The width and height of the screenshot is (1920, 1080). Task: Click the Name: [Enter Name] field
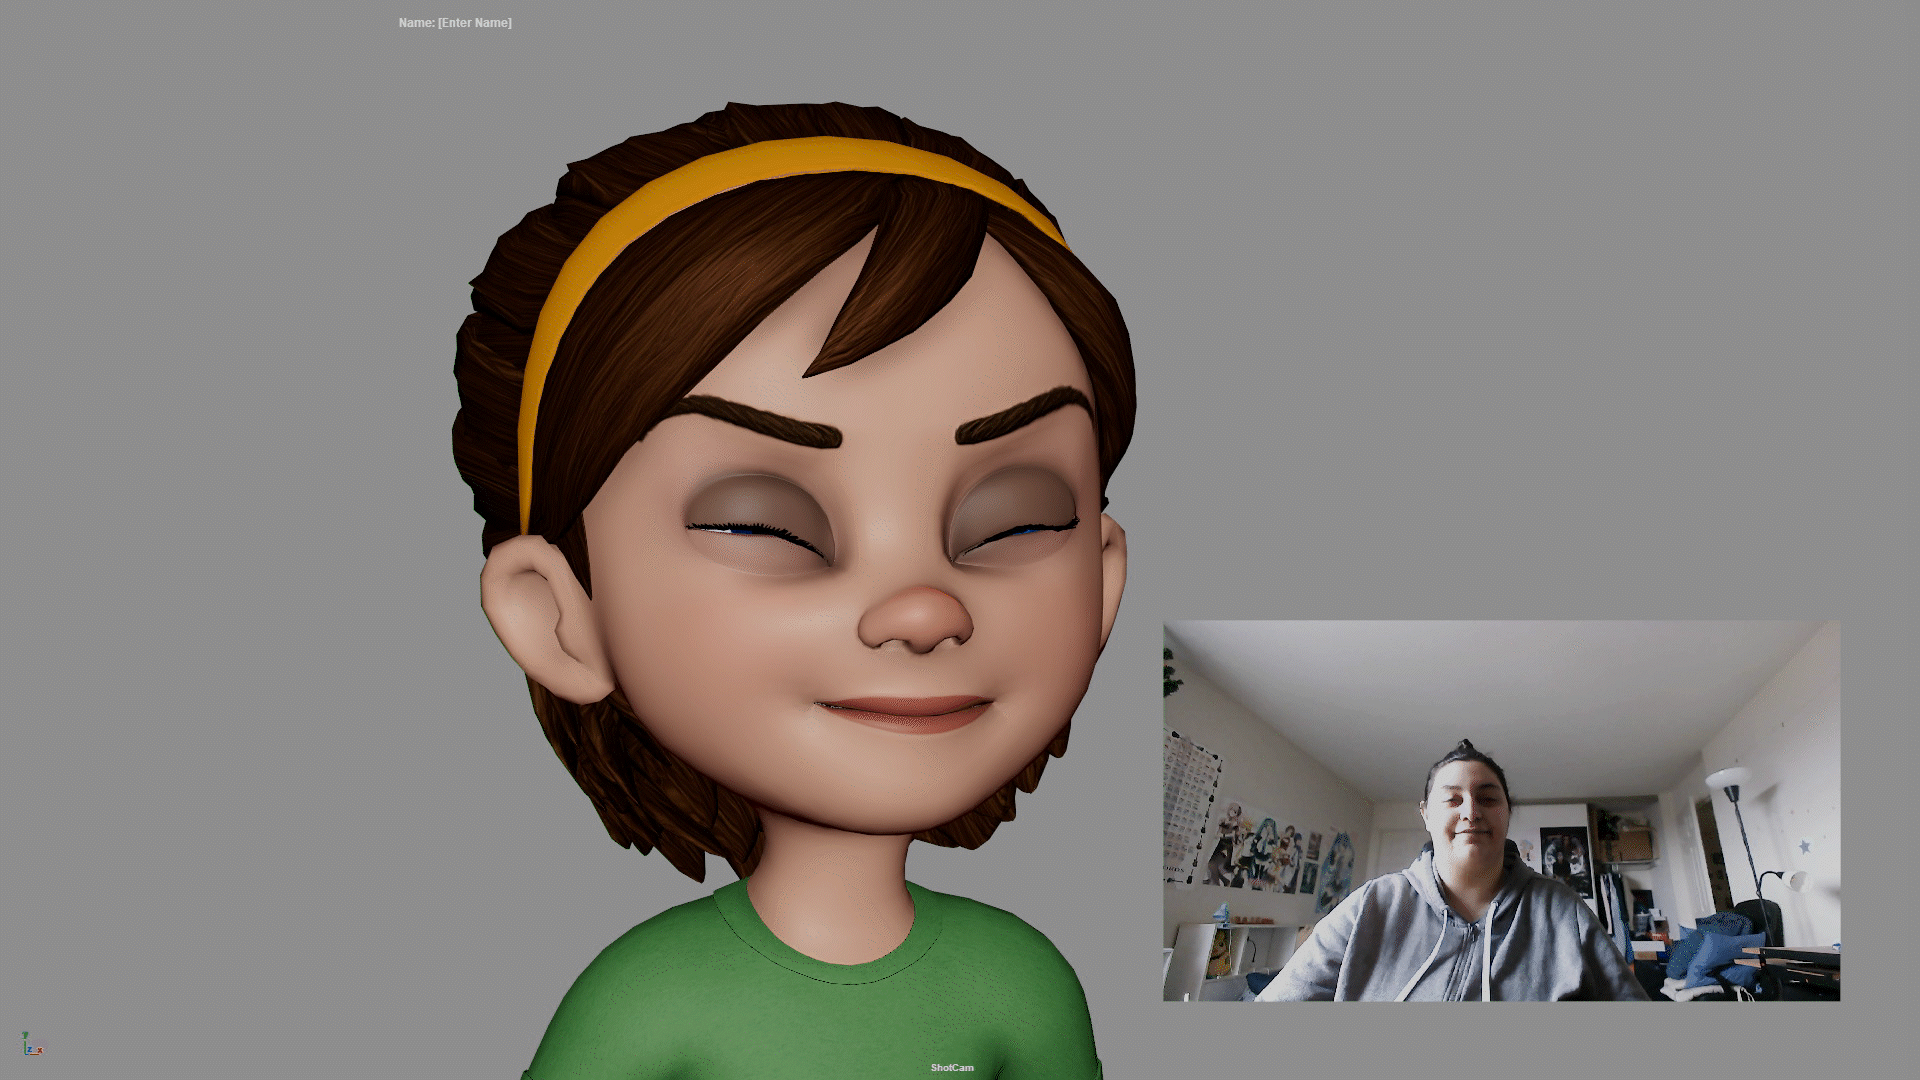pos(455,22)
